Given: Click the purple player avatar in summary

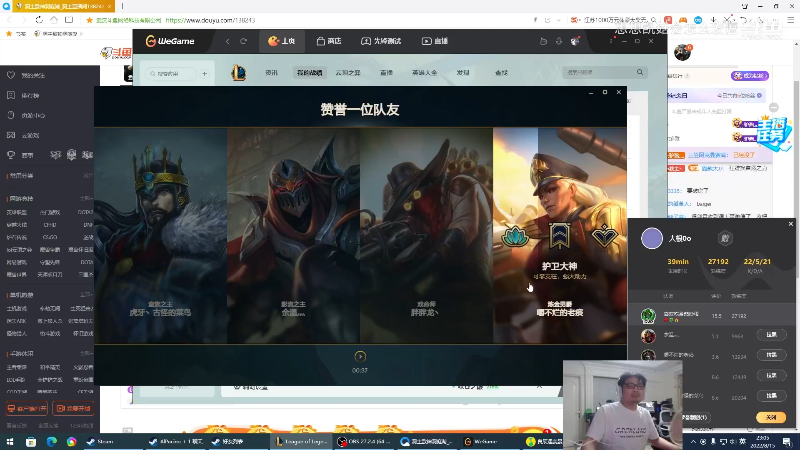Looking at the screenshot, I should [x=652, y=238].
